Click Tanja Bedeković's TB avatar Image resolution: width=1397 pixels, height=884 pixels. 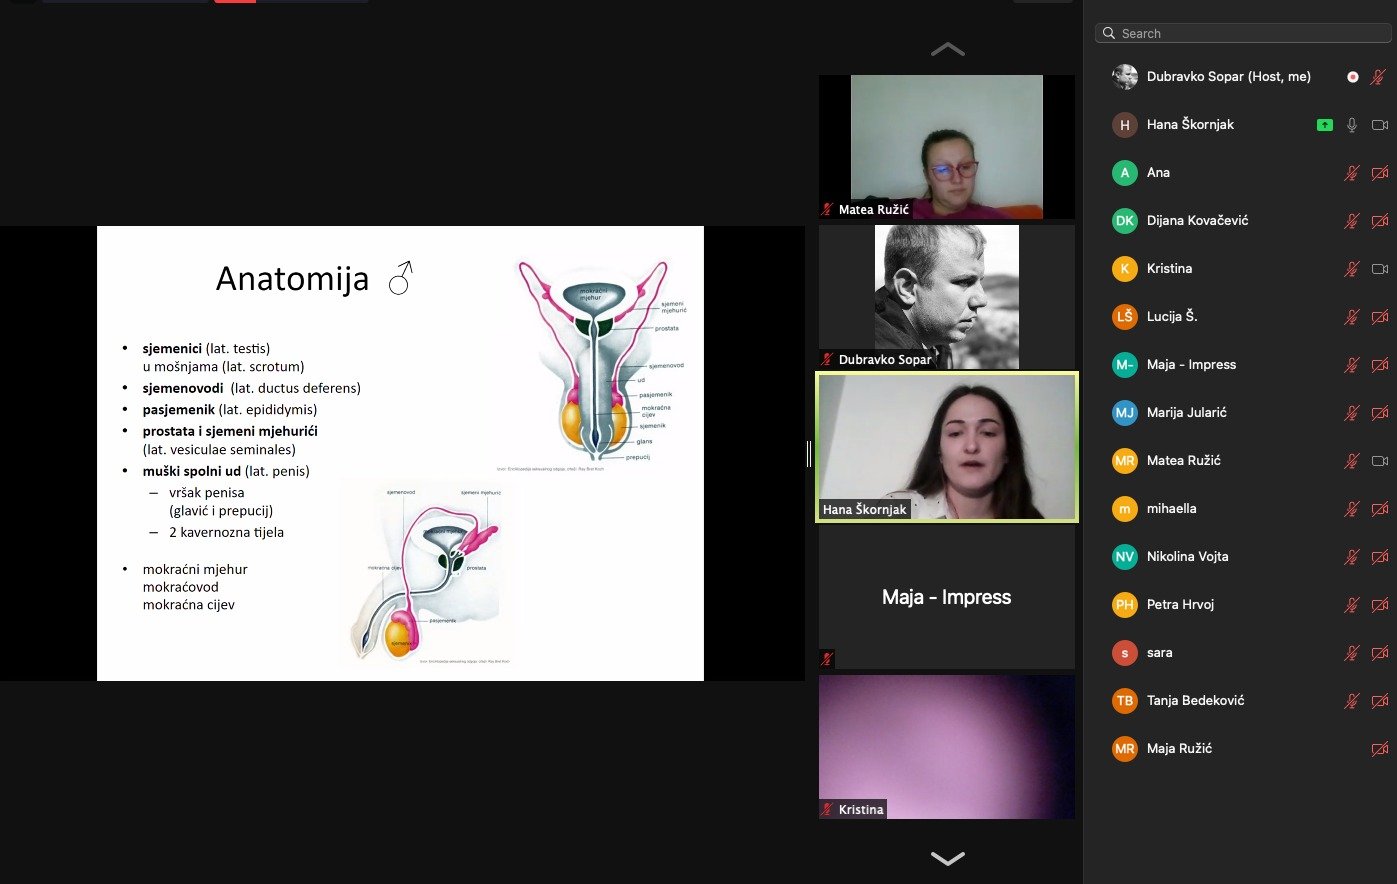[x=1125, y=701]
